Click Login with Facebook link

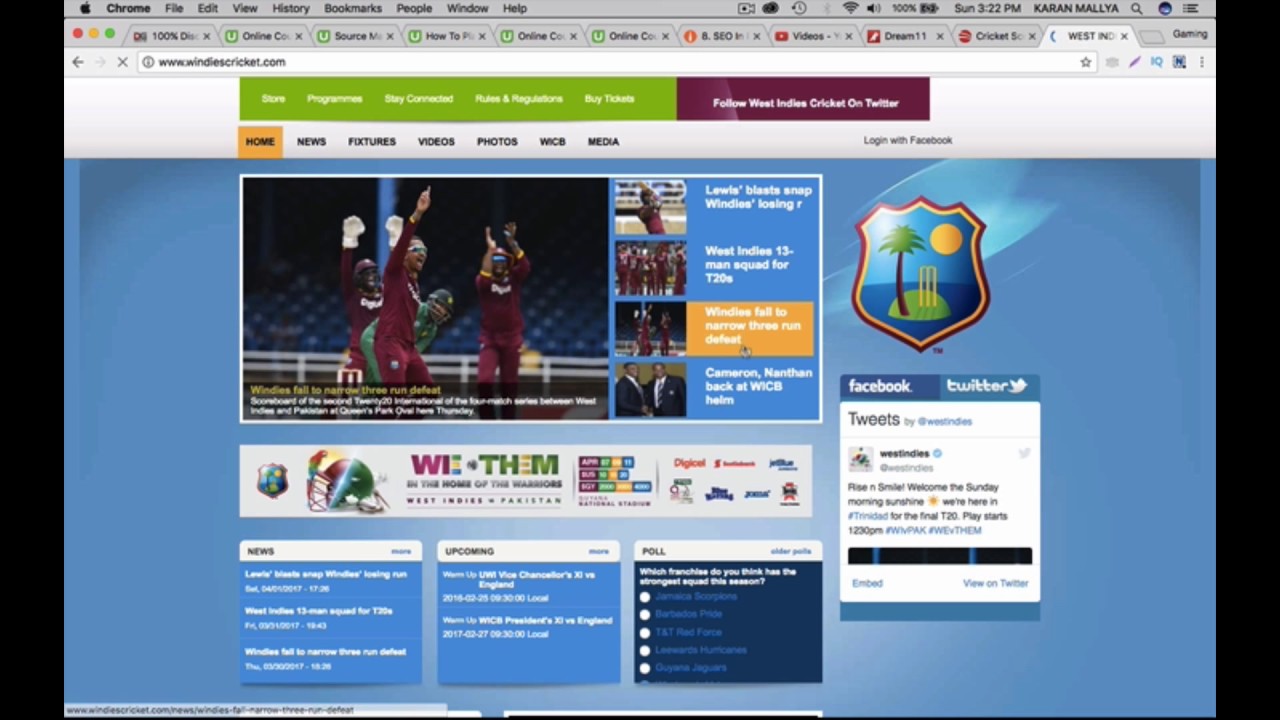click(907, 141)
